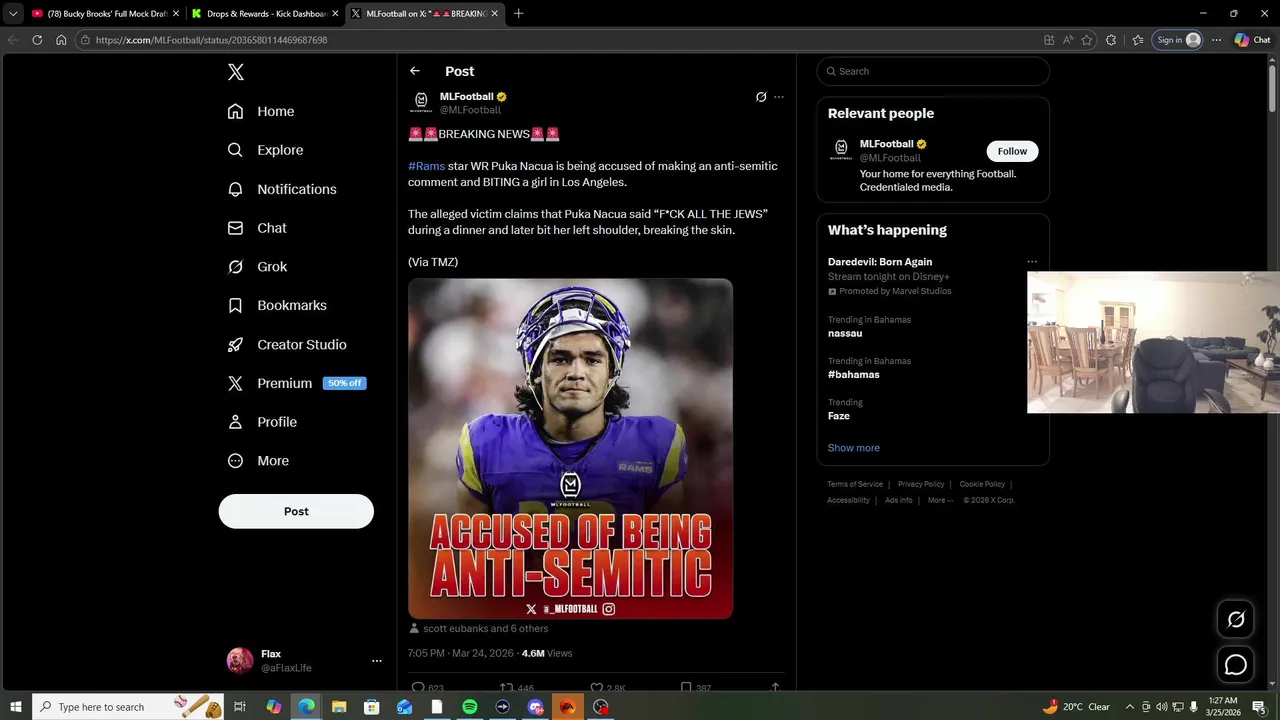
Task: Add this page to favorites
Action: click(x=1087, y=40)
